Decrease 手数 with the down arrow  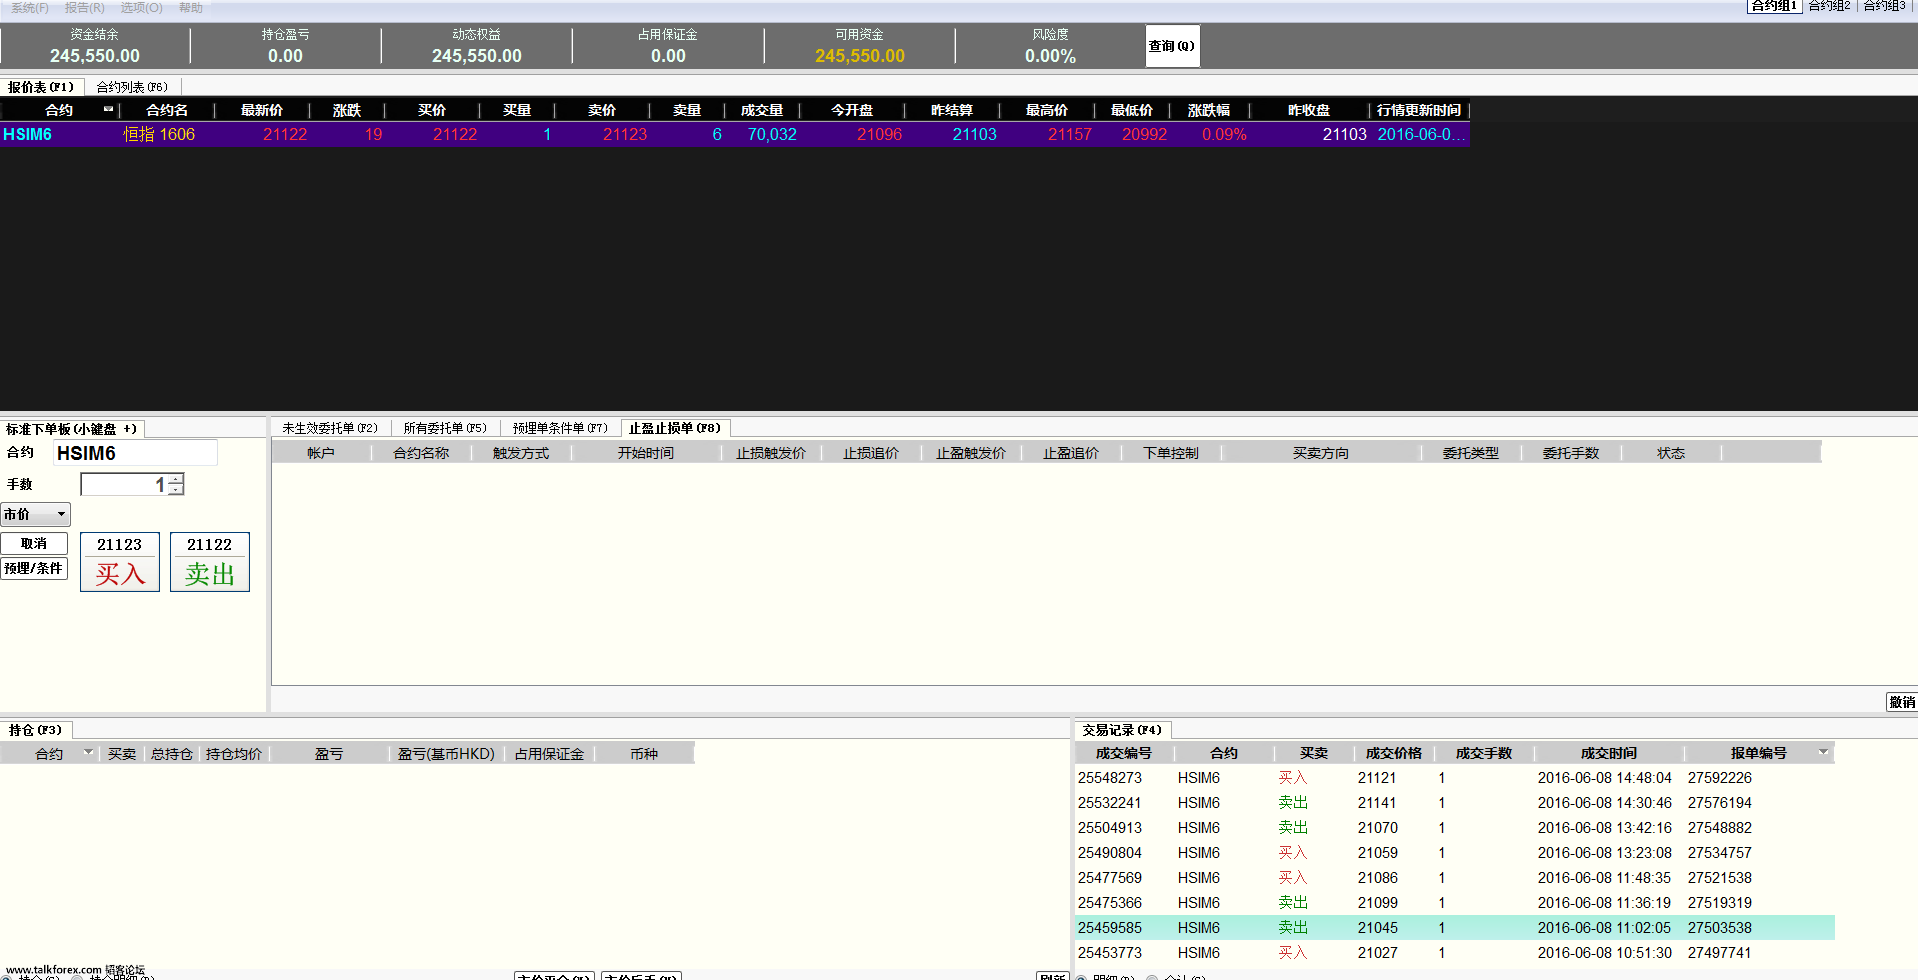coord(176,490)
